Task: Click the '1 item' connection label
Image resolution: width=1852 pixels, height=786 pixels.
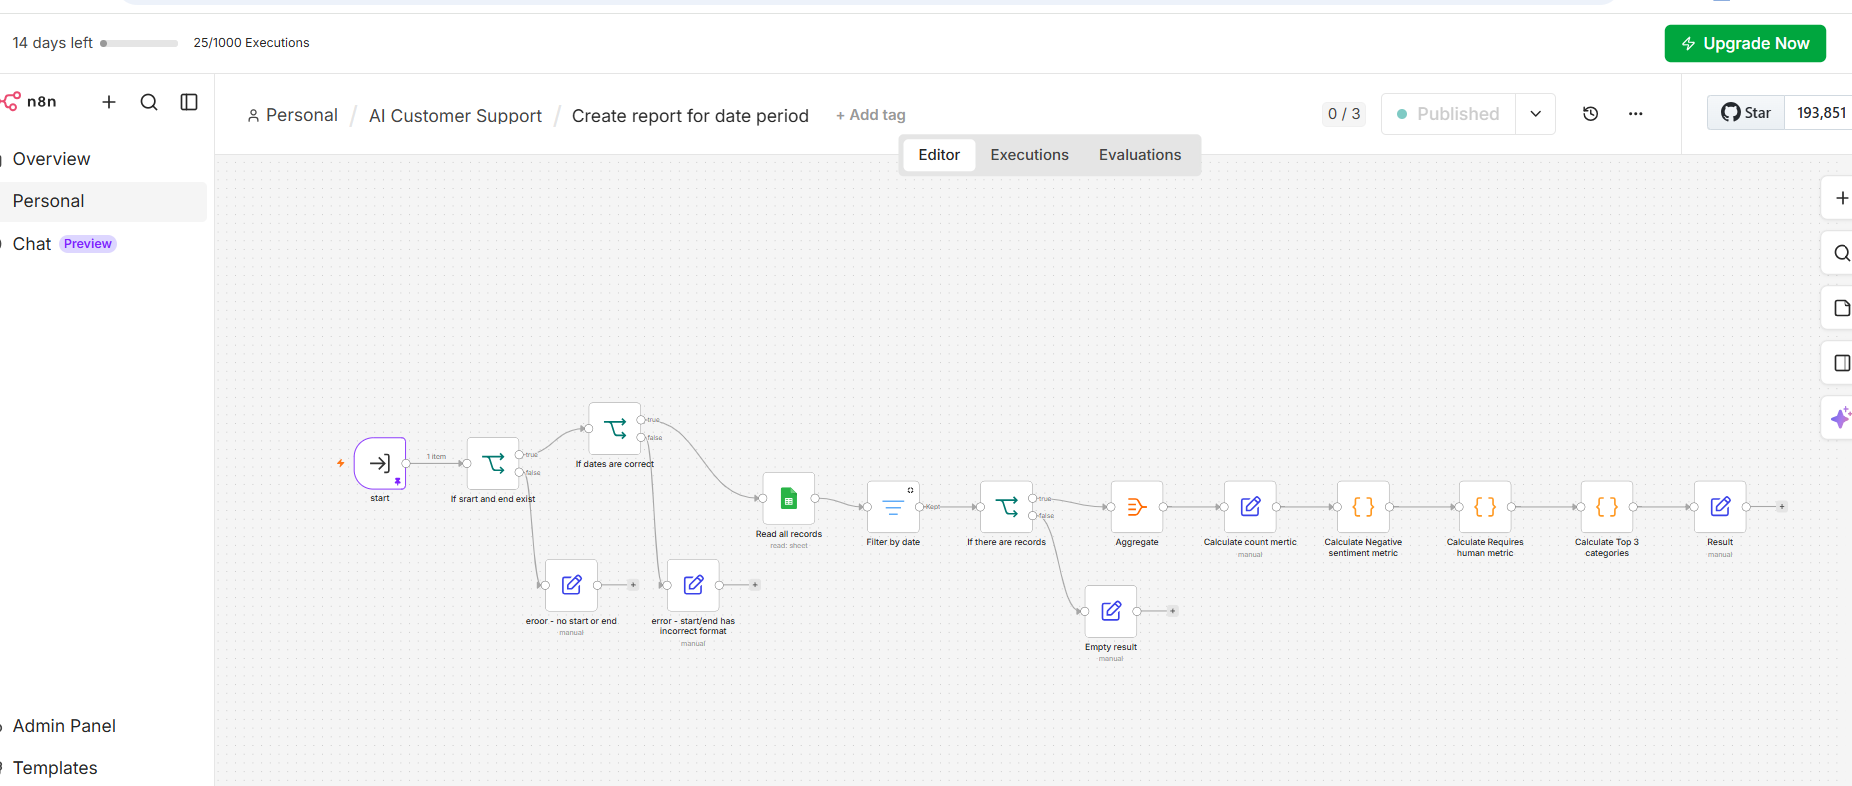Action: (437, 457)
